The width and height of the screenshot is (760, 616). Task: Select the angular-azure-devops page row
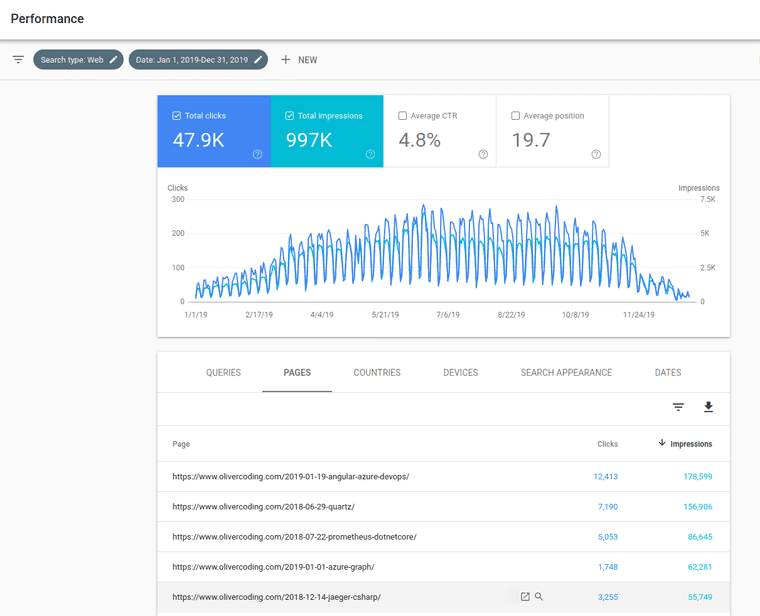tap(290, 477)
